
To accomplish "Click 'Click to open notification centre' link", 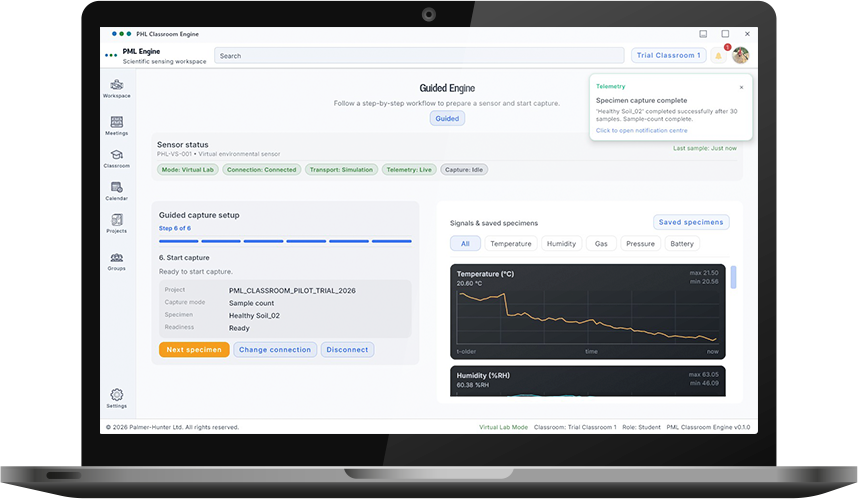I will (x=641, y=131).
